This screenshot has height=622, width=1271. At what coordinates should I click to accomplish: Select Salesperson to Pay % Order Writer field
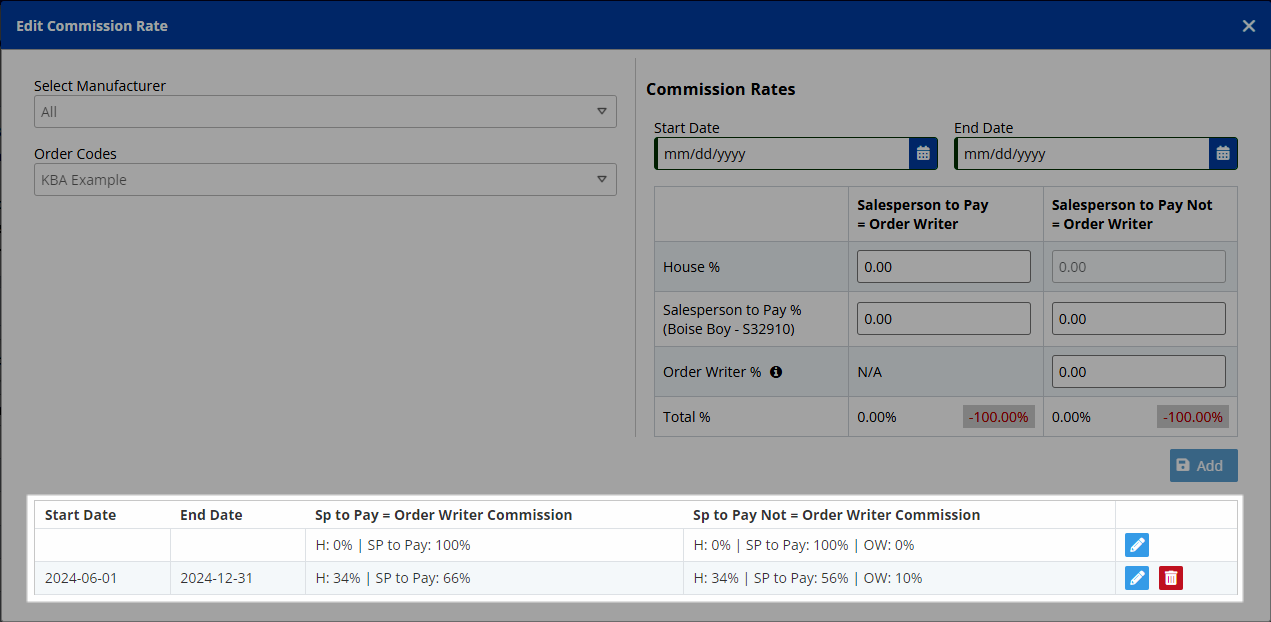pos(943,319)
